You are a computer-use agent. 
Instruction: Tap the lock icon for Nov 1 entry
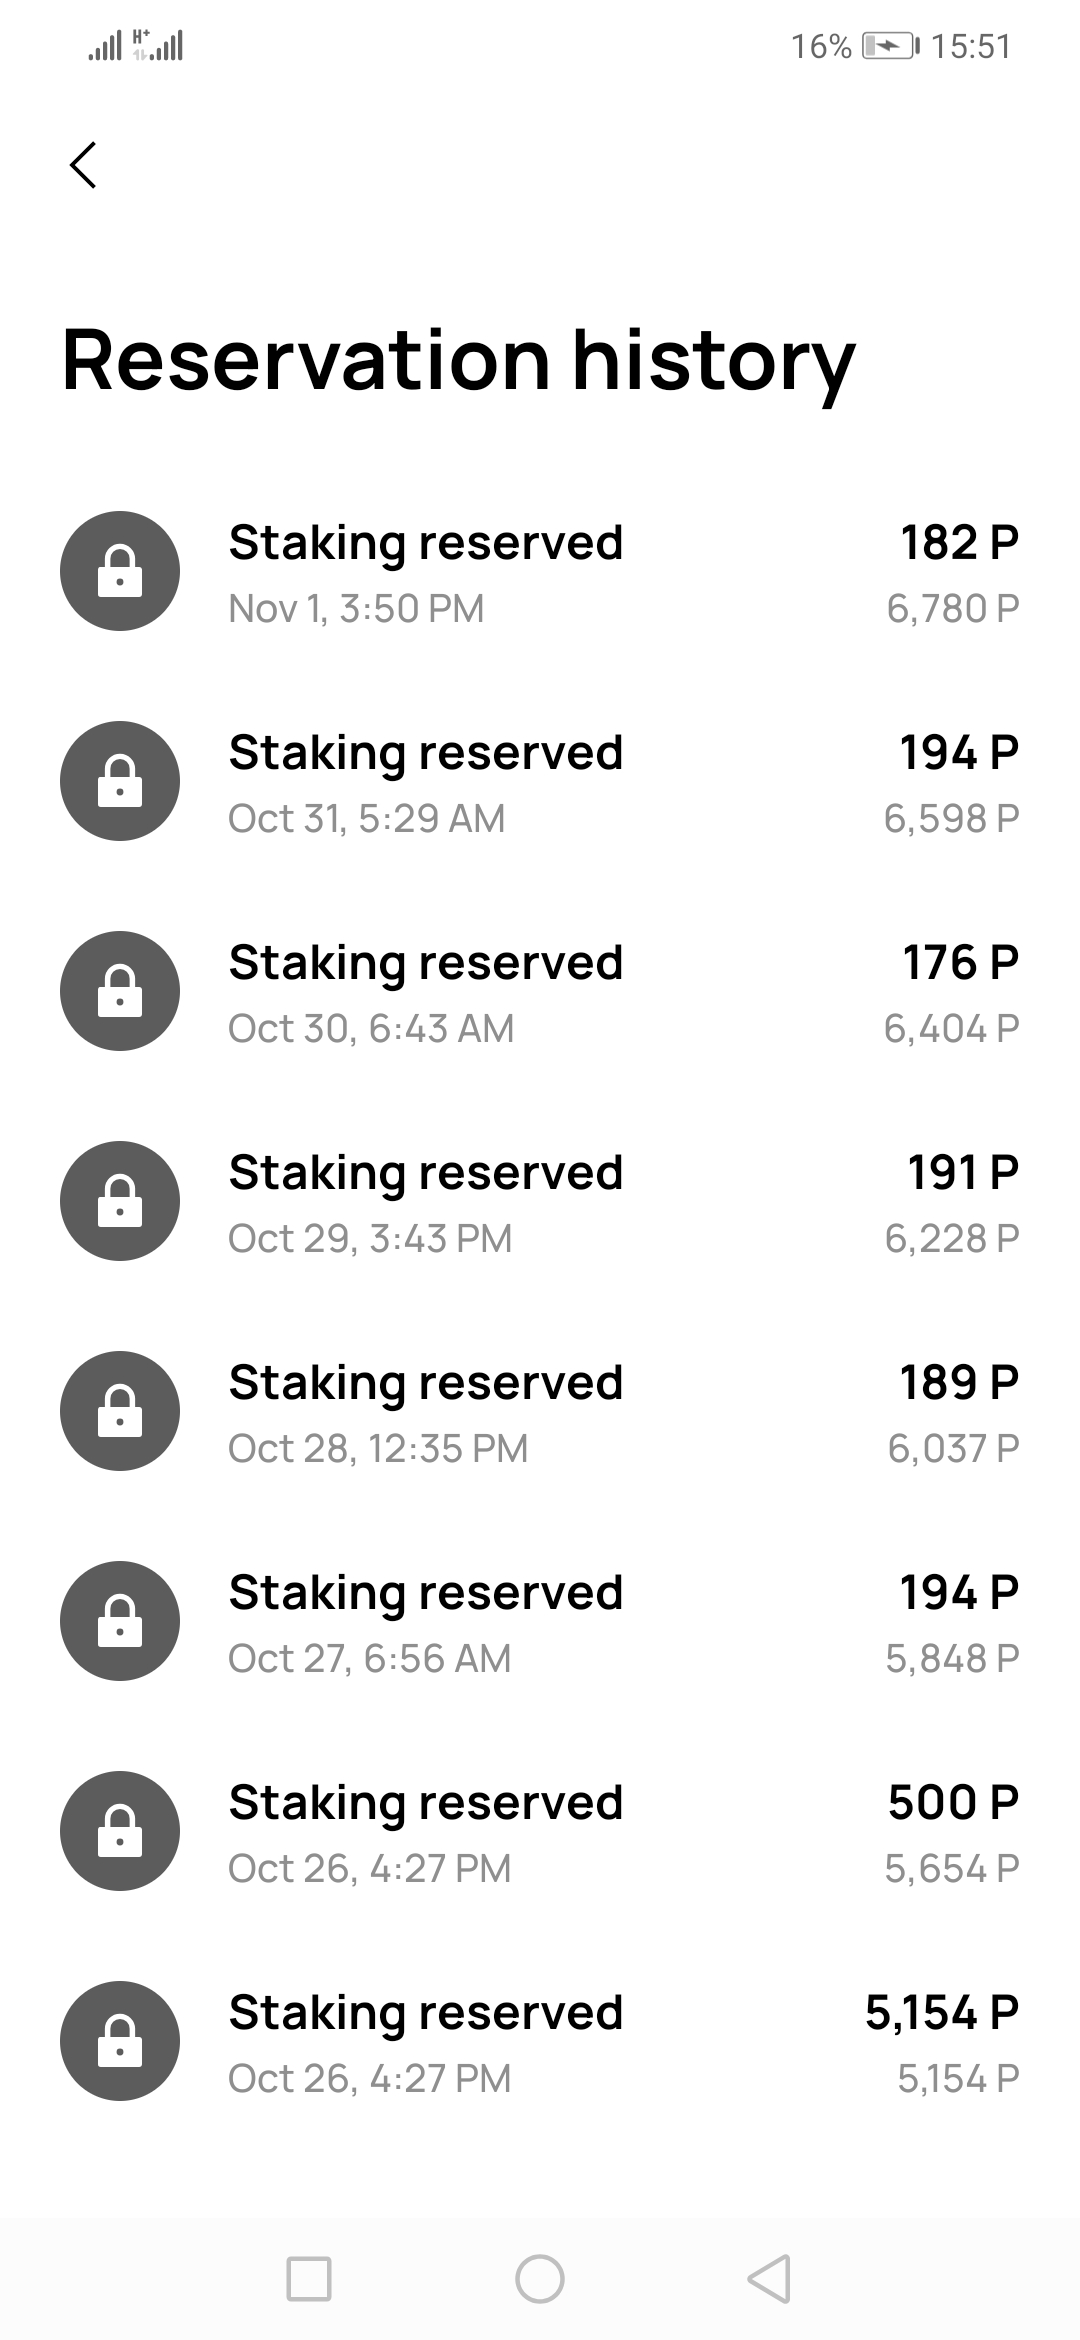coord(120,571)
